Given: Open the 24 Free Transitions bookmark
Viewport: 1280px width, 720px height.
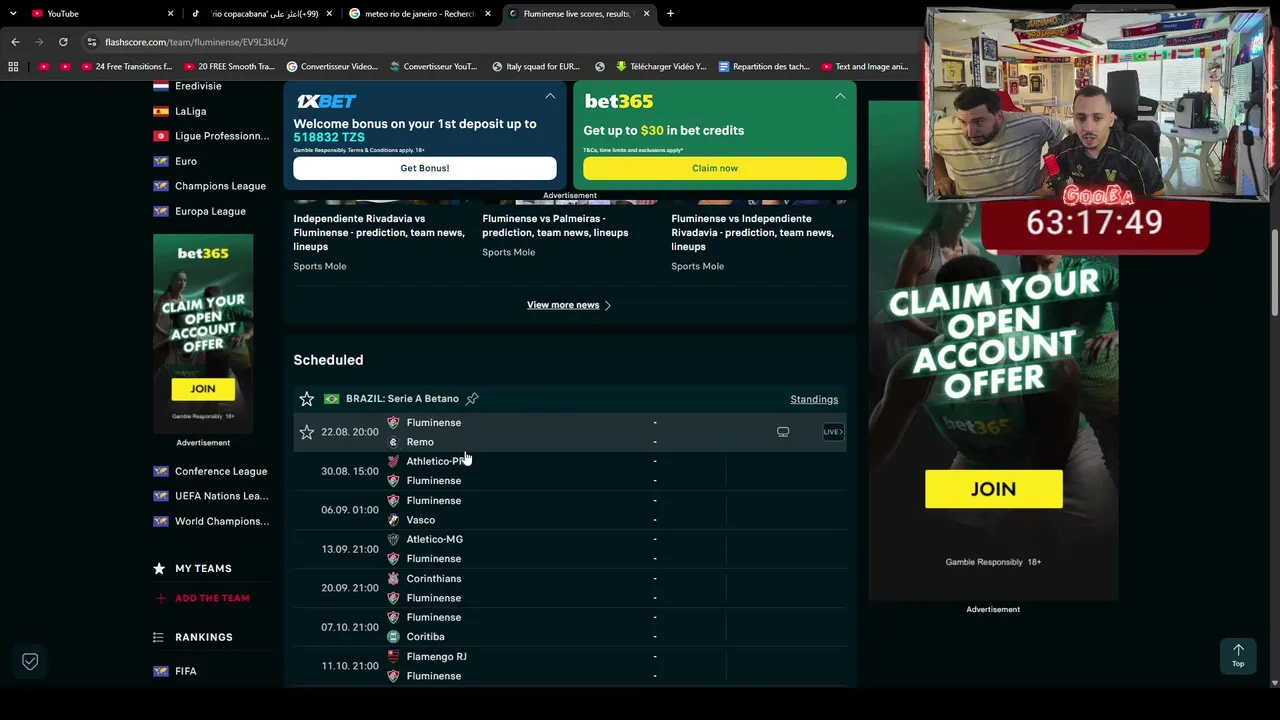Looking at the screenshot, I should pos(127,67).
